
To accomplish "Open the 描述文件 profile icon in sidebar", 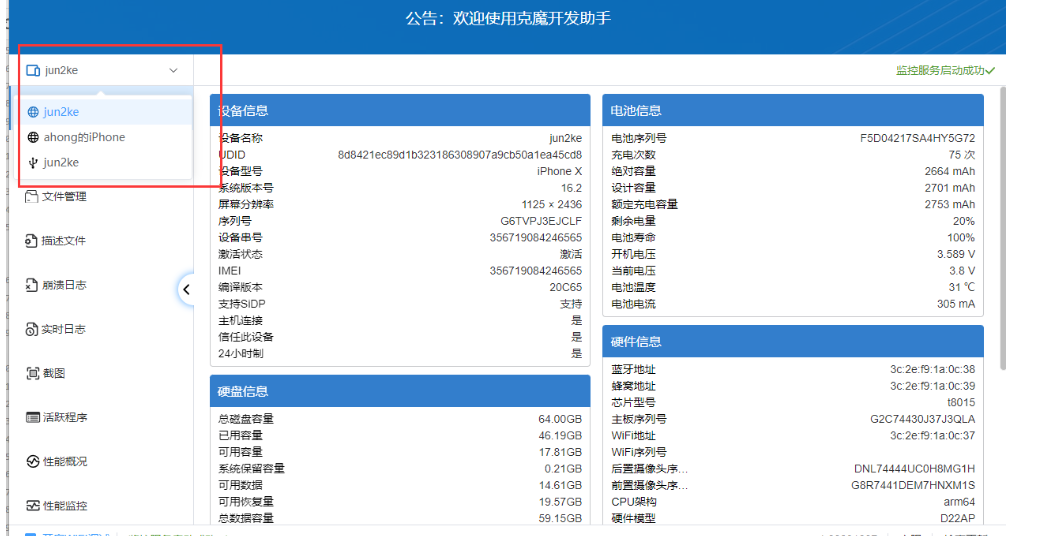I will 31,240.
